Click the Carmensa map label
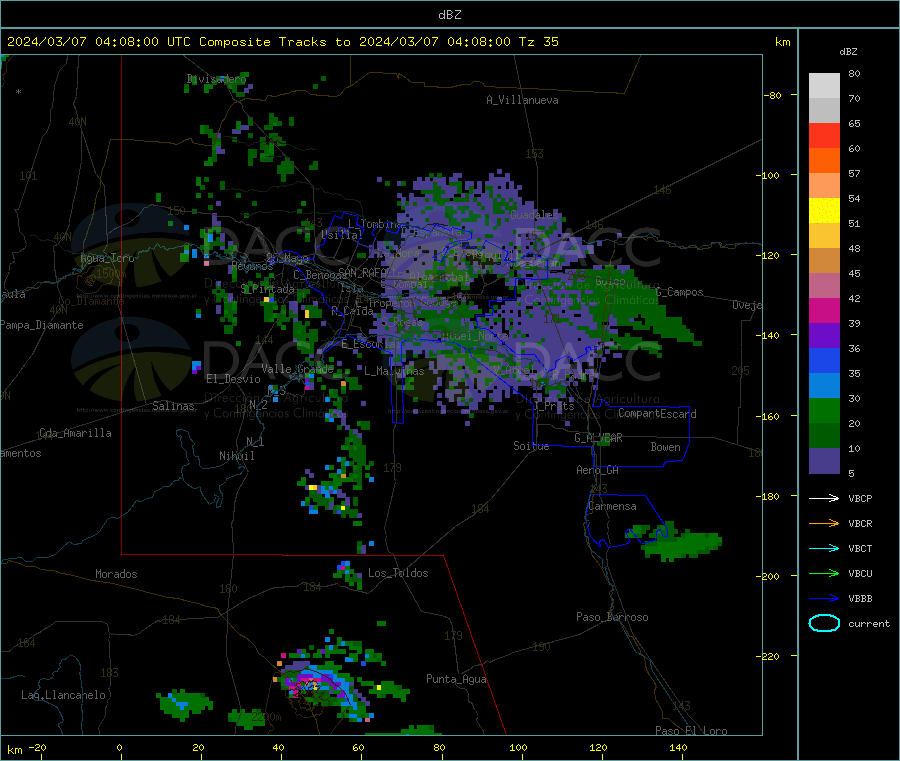 point(612,506)
